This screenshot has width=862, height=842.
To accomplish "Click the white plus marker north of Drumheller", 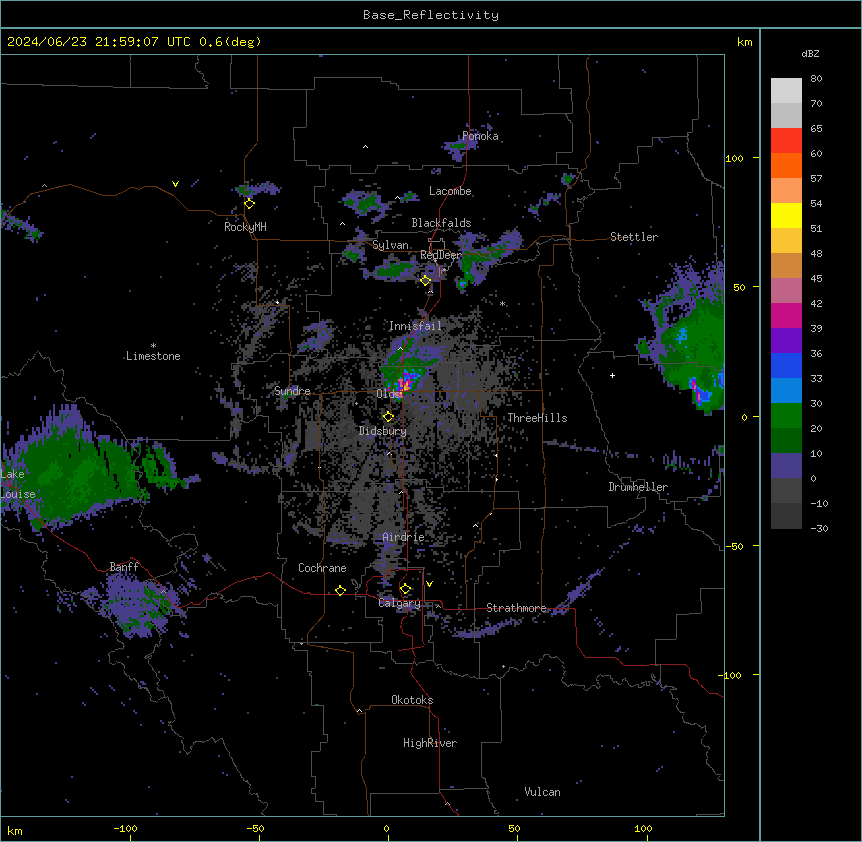I will [x=612, y=375].
